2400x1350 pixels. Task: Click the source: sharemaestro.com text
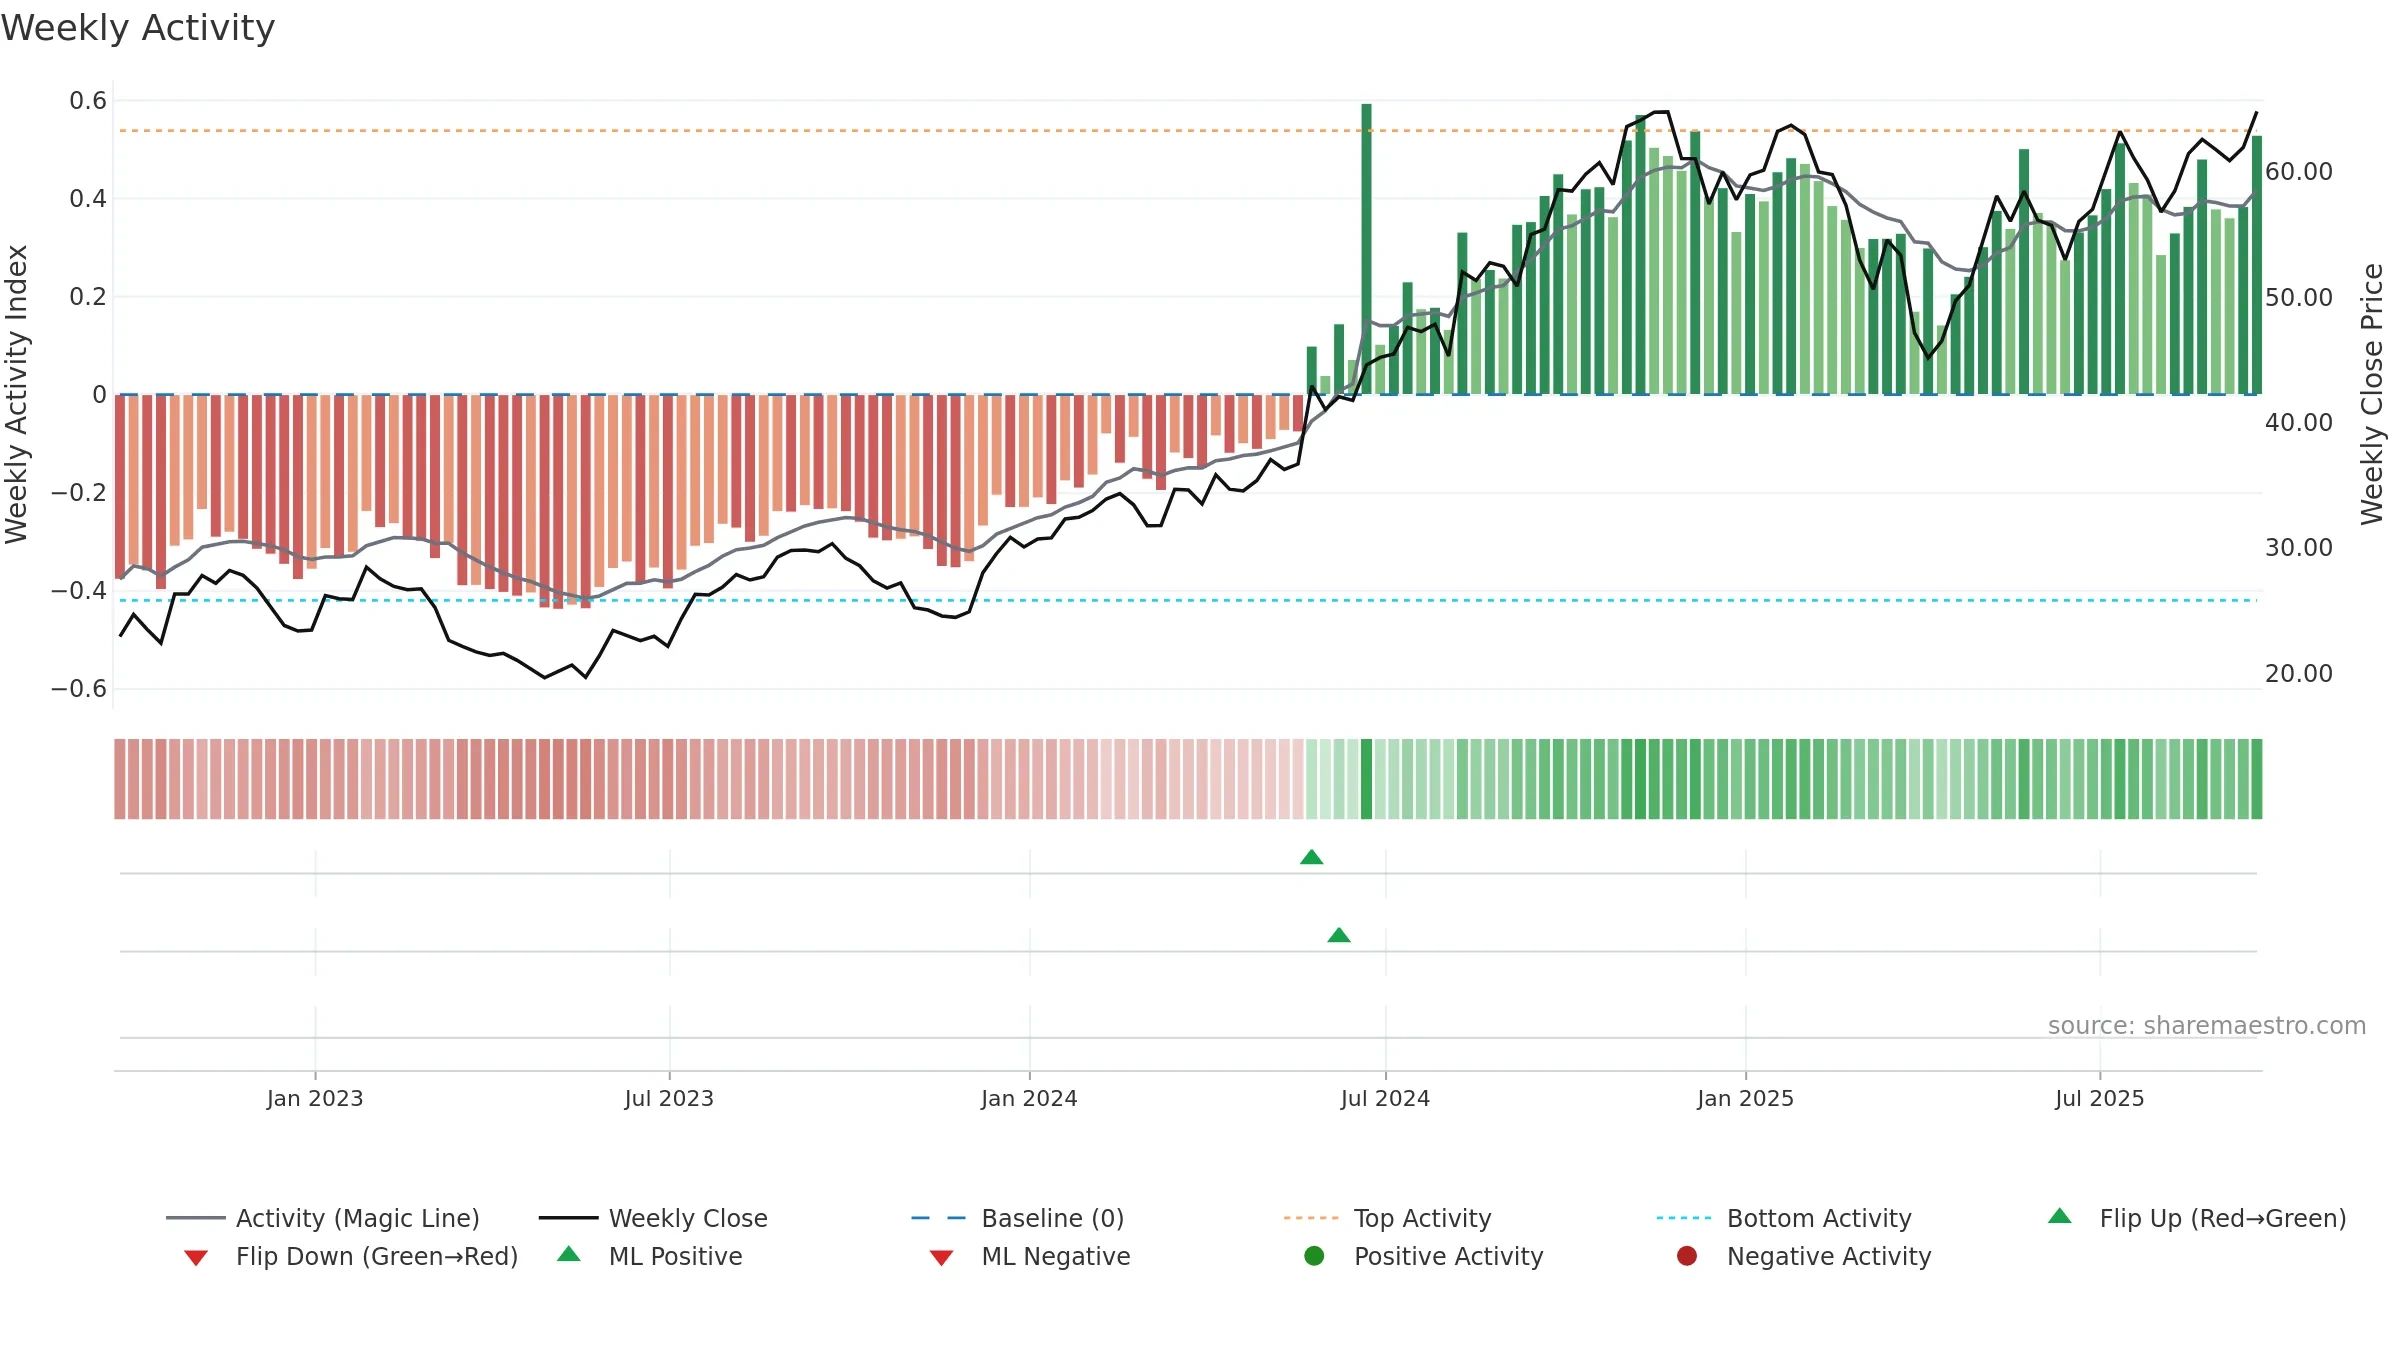(2207, 1025)
